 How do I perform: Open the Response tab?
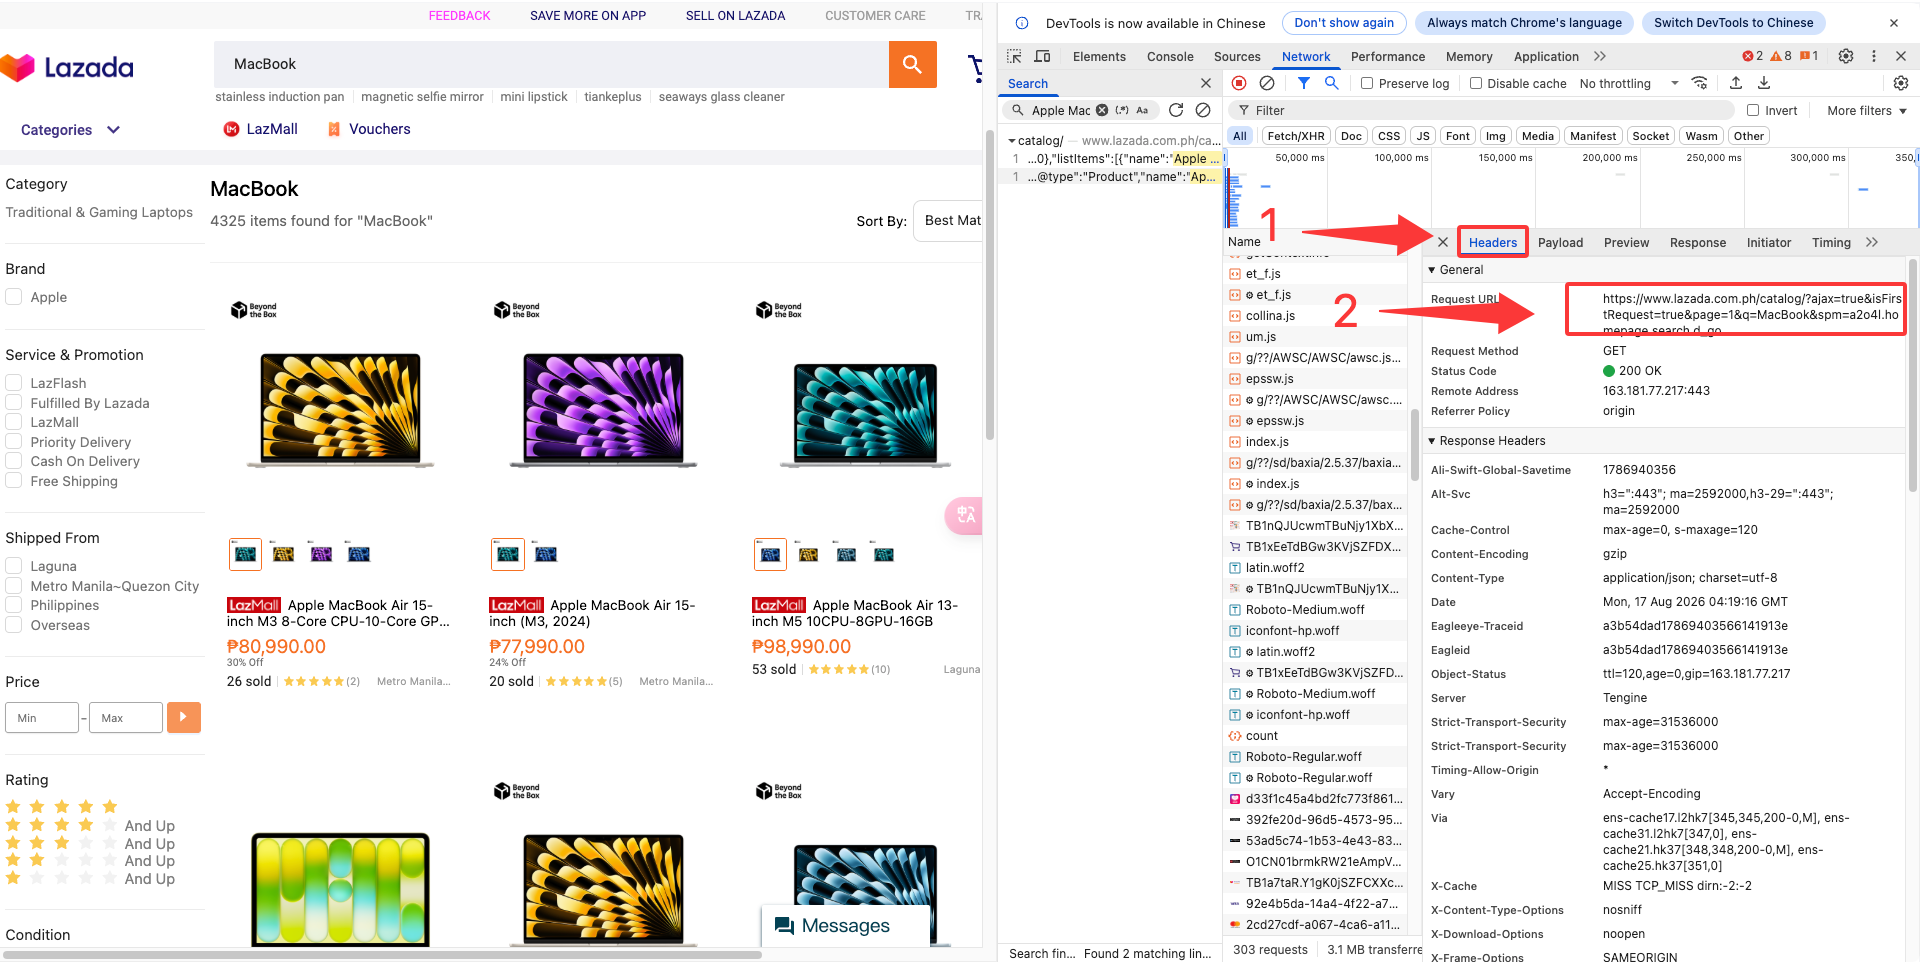pyautogui.click(x=1697, y=242)
